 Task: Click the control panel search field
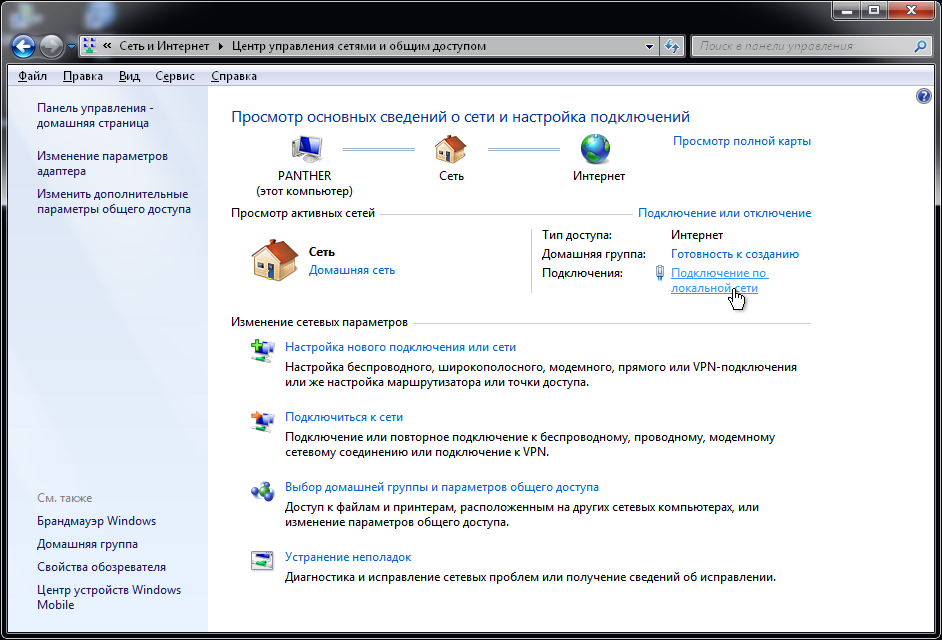(x=800, y=46)
